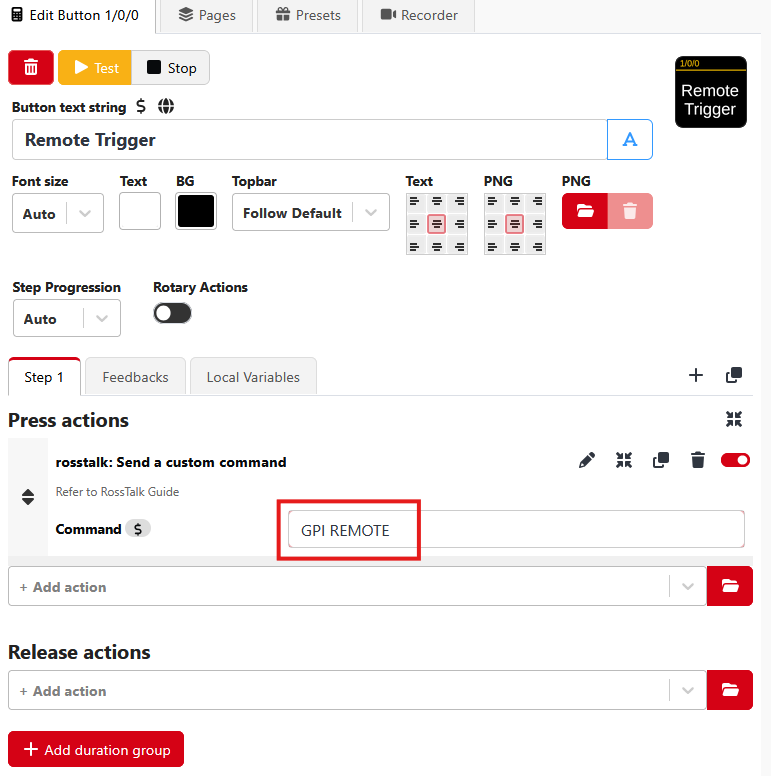Click the Remote Trigger text field
The width and height of the screenshot is (771, 776).
309,140
